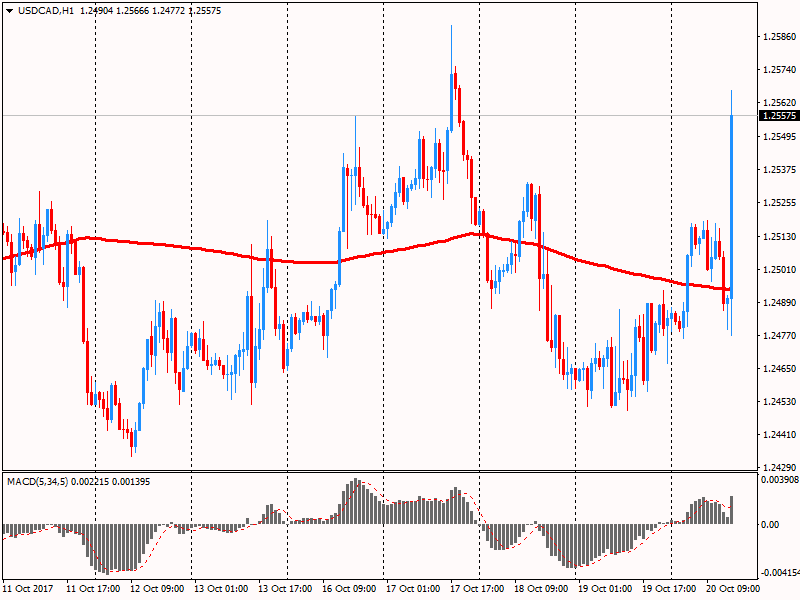Image resolution: width=800 pixels, height=600 pixels.
Task: Click MACD scale zero level 0.00
Action: click(x=770, y=524)
